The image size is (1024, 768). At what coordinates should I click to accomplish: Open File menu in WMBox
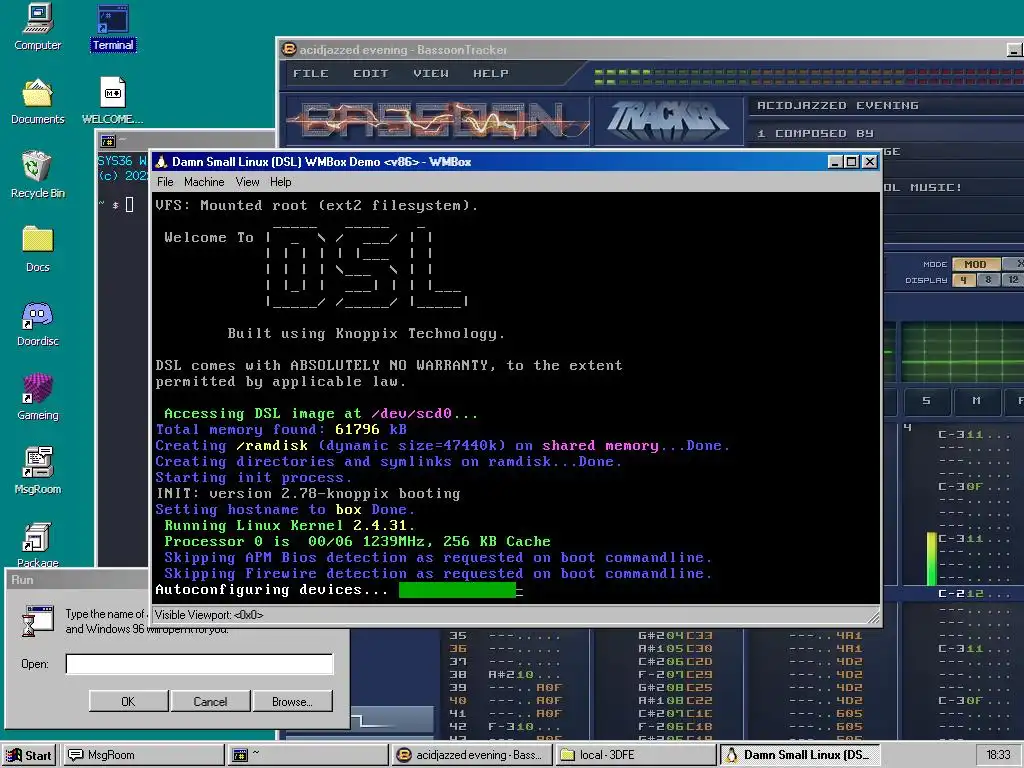tap(165, 182)
